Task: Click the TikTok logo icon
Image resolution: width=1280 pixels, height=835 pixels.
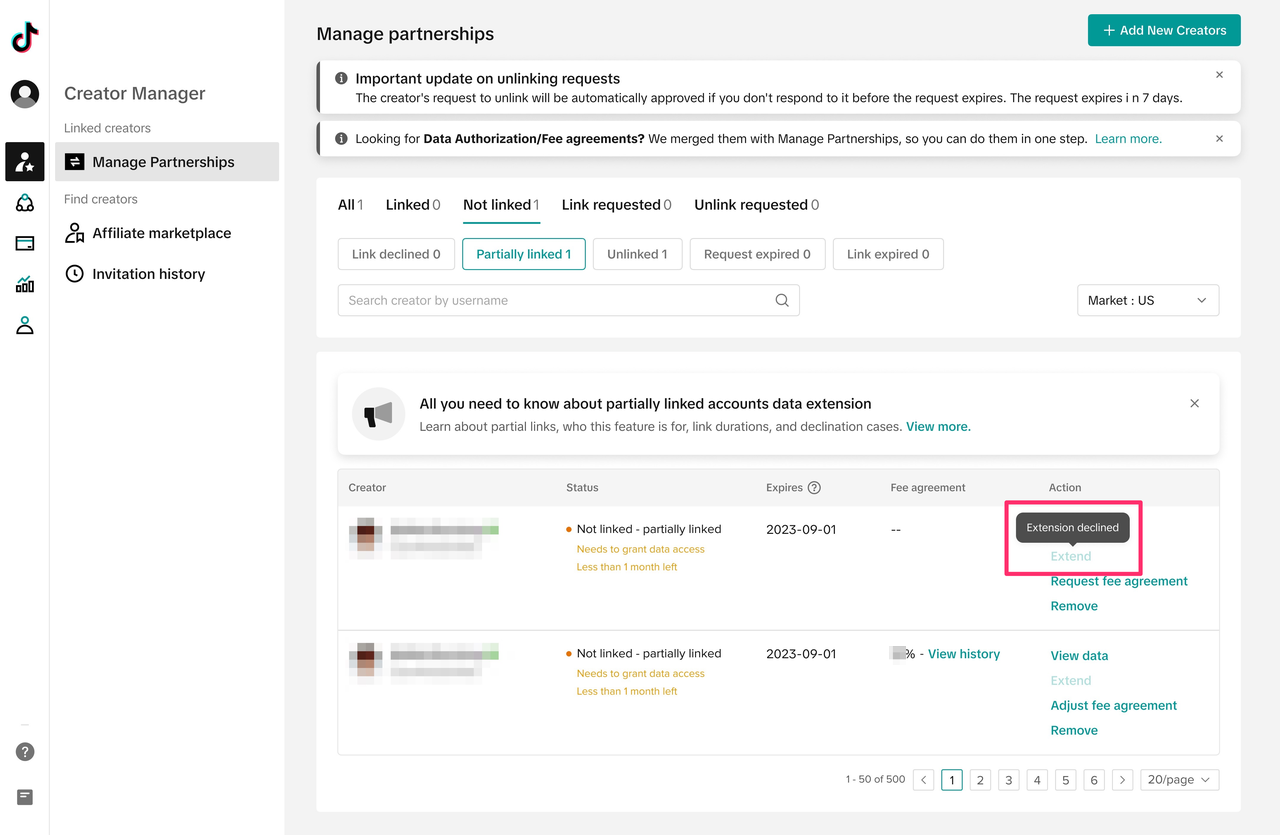Action: (25, 38)
